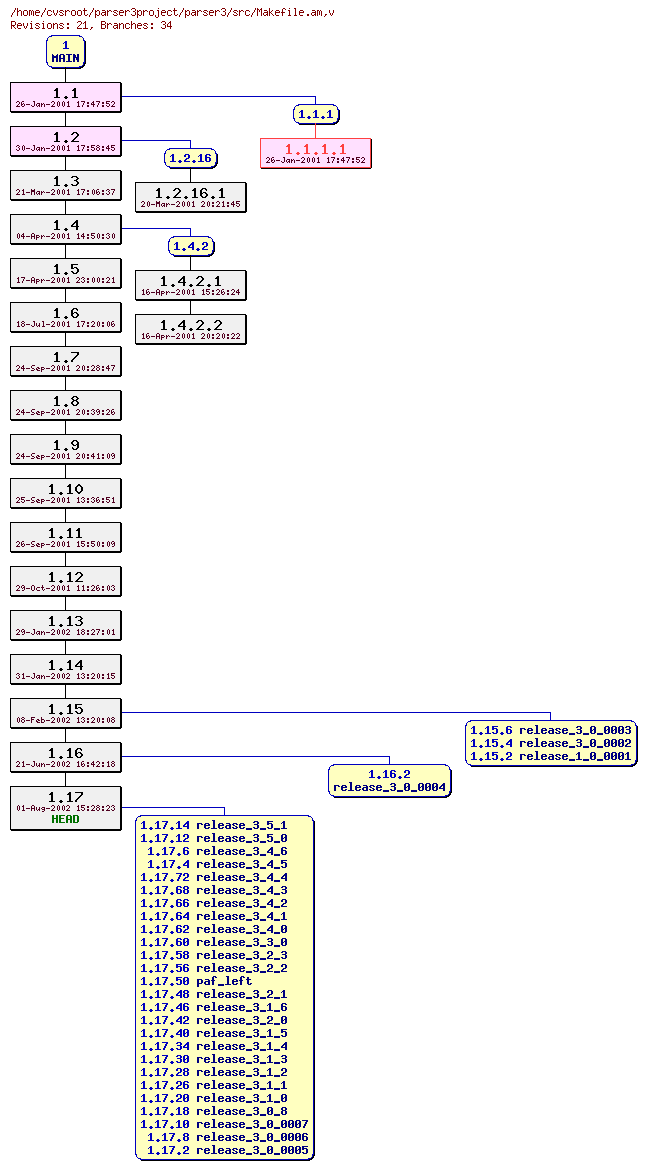
Task: Open revision 1.5 box
Action: point(66,274)
